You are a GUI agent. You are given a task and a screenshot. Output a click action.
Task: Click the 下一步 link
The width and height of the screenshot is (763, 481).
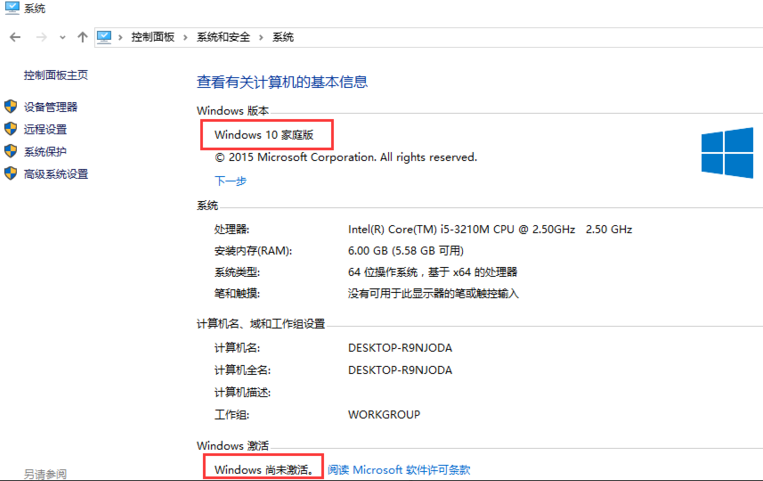[230, 181]
